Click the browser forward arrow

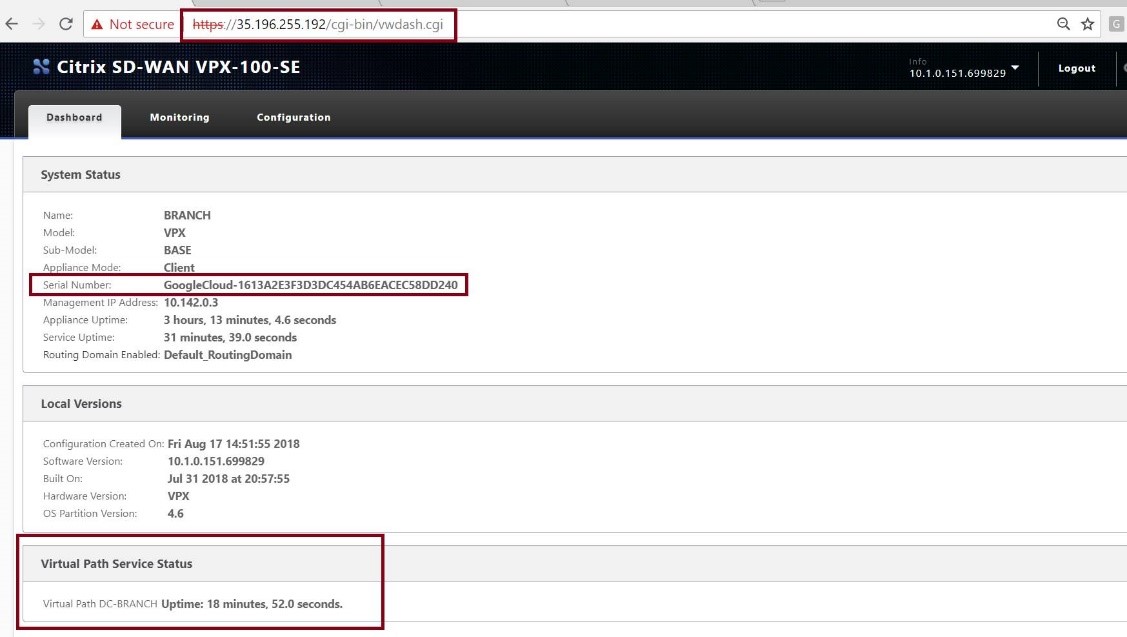coord(39,24)
